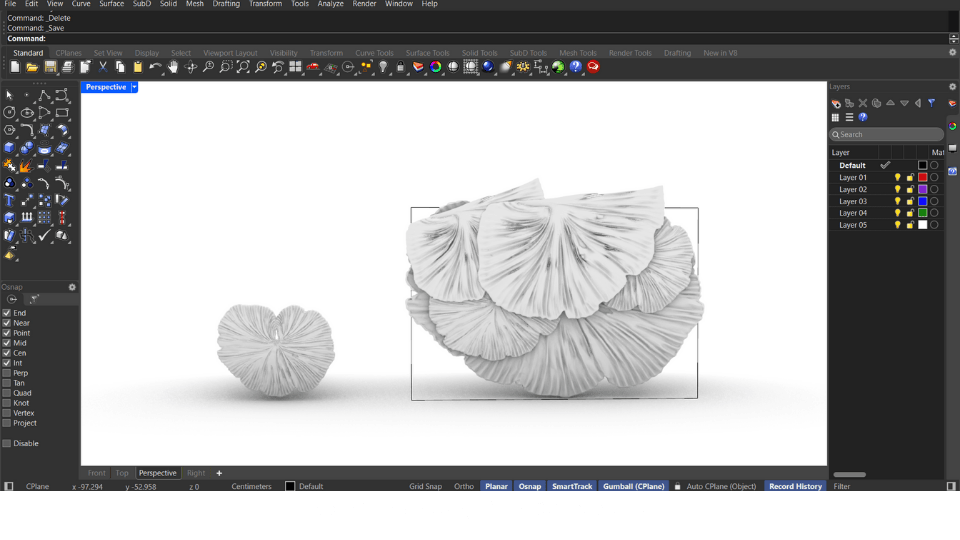
Task: Switch to the Curve Tools toolbar tab
Action: [x=374, y=53]
